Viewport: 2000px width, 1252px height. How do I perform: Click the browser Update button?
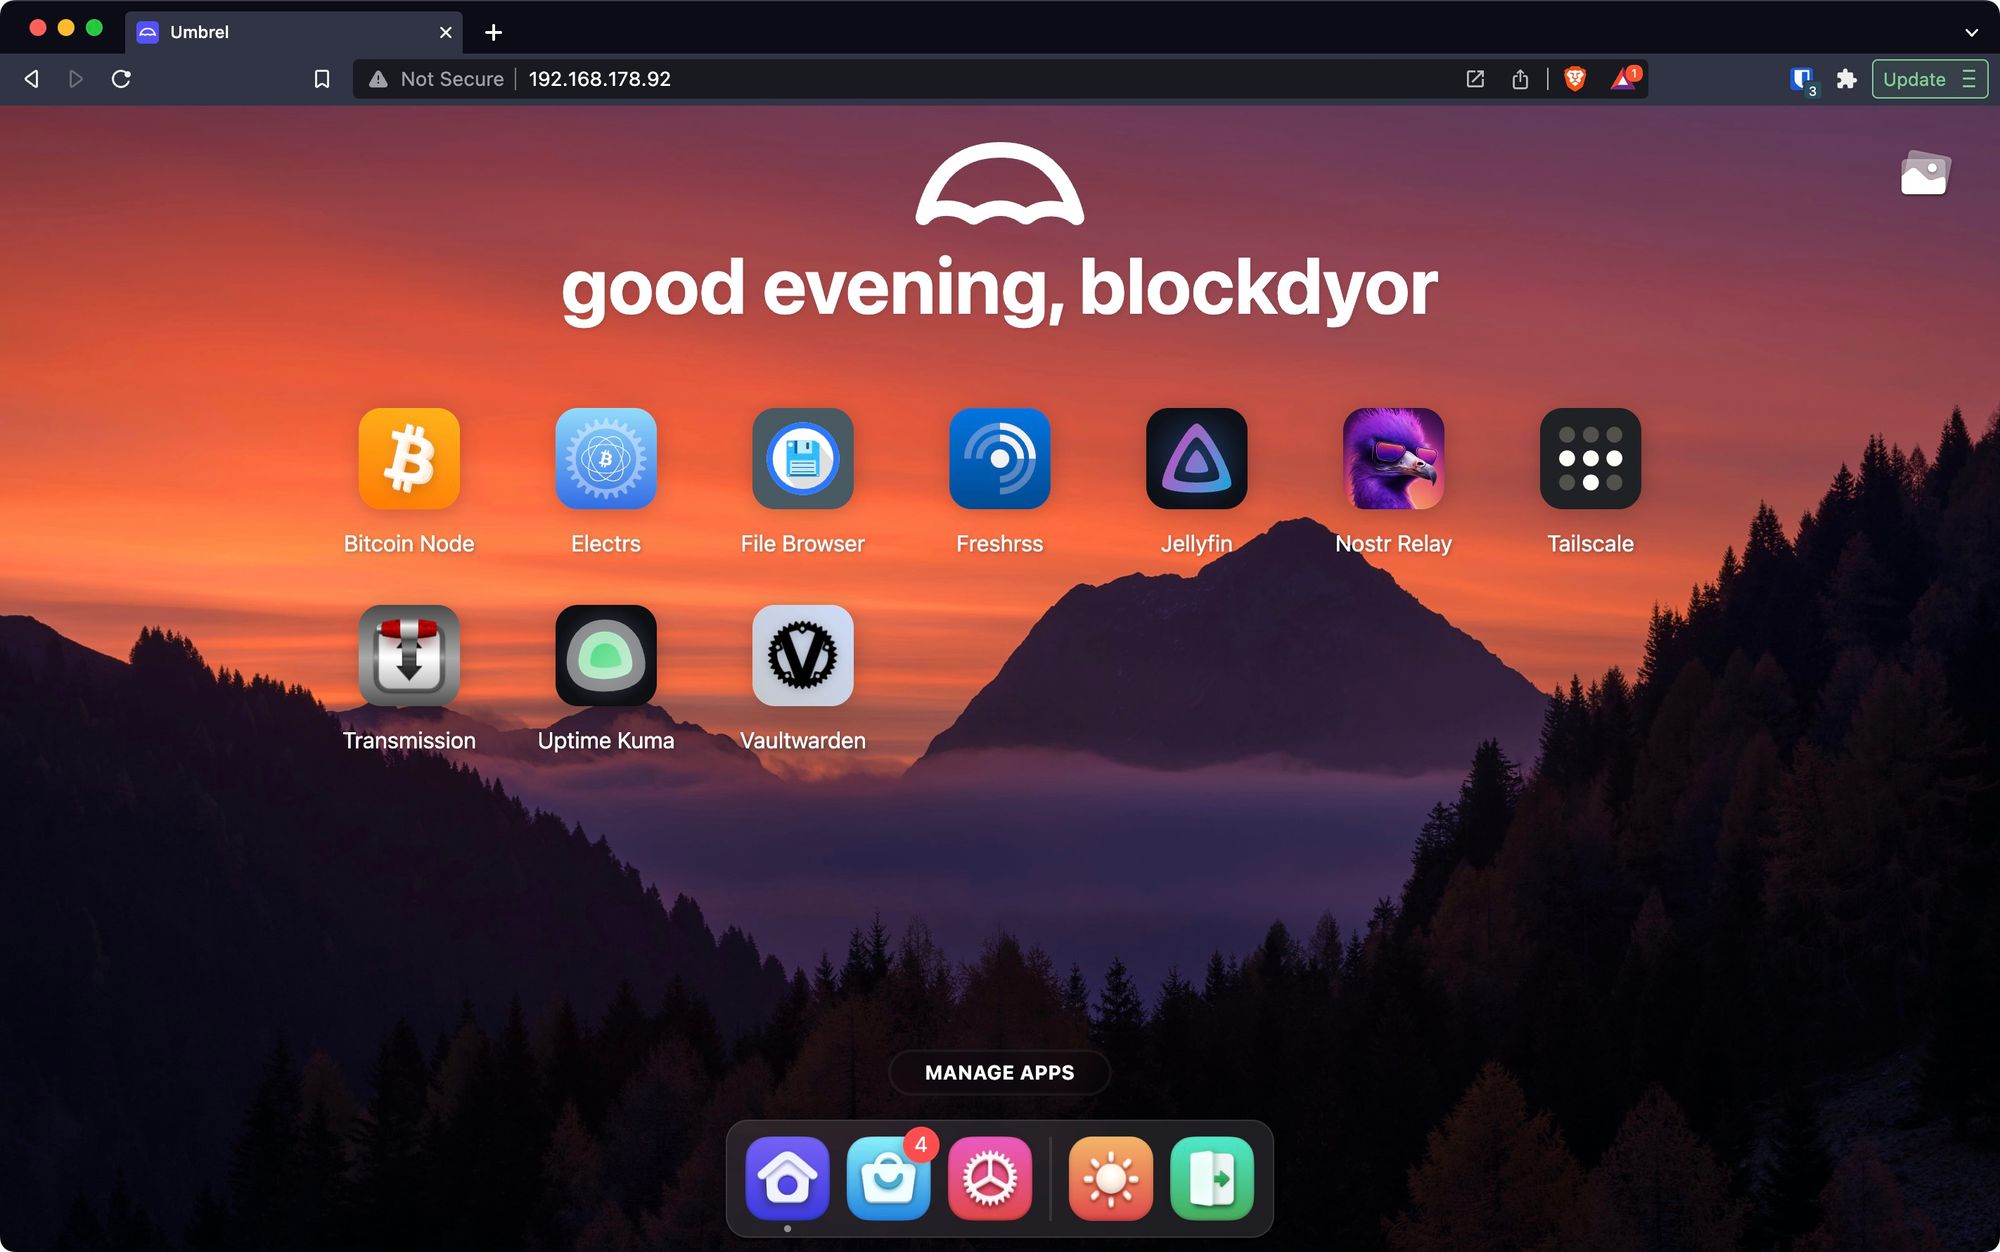coord(1929,79)
